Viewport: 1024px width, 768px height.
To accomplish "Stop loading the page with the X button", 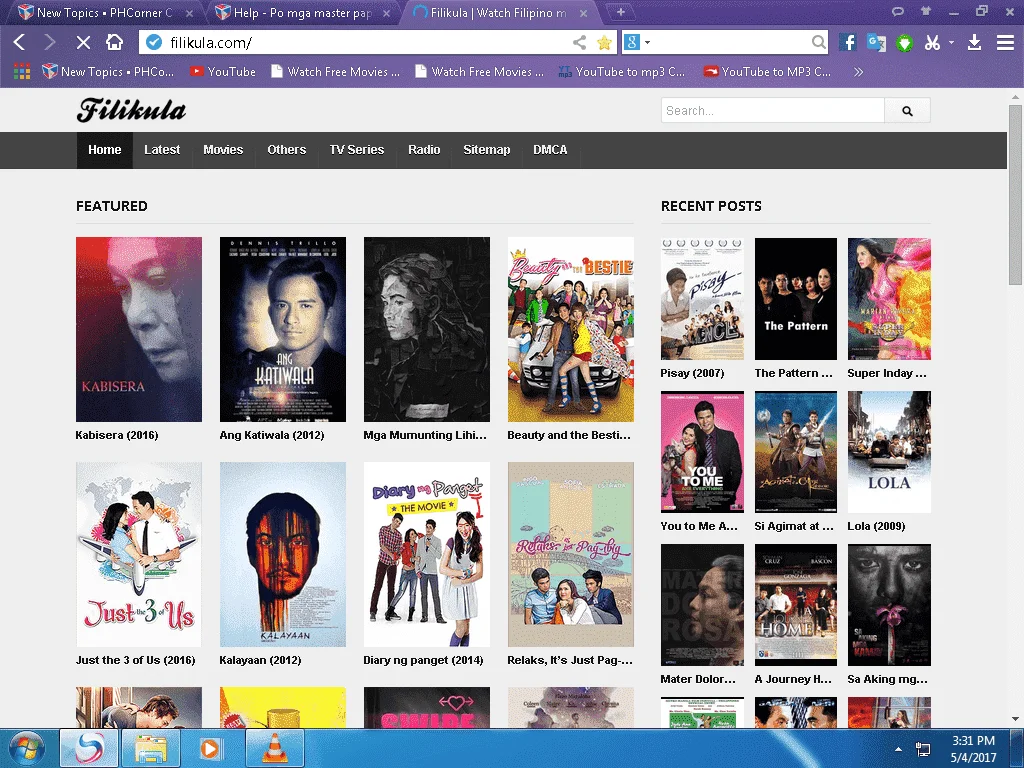I will point(83,43).
